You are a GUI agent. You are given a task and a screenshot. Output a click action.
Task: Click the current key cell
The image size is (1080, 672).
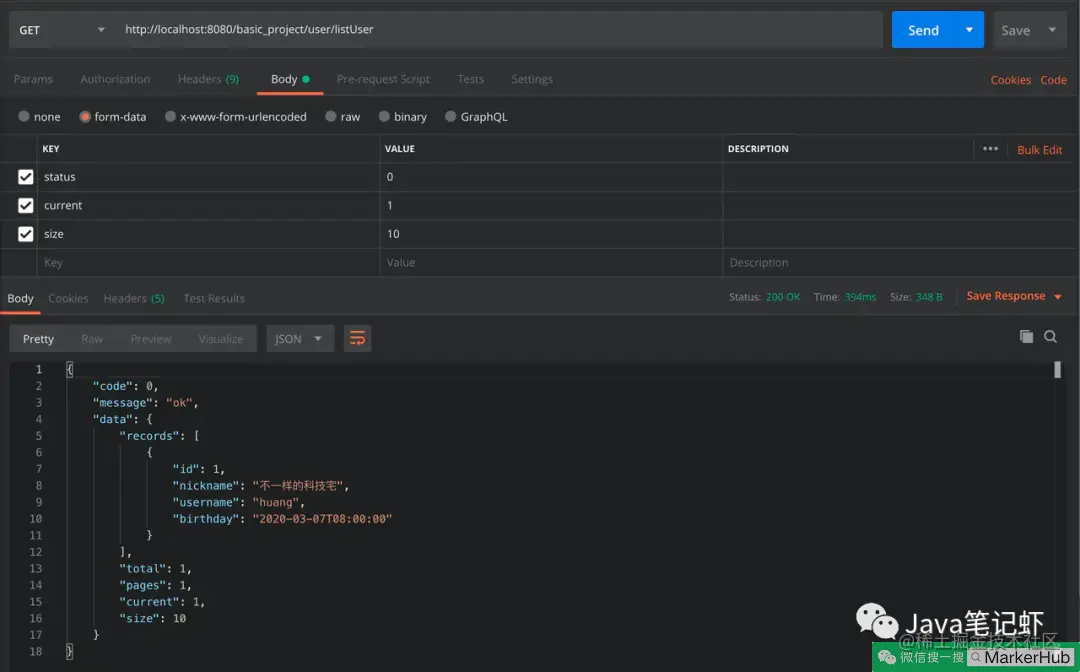click(x=208, y=205)
